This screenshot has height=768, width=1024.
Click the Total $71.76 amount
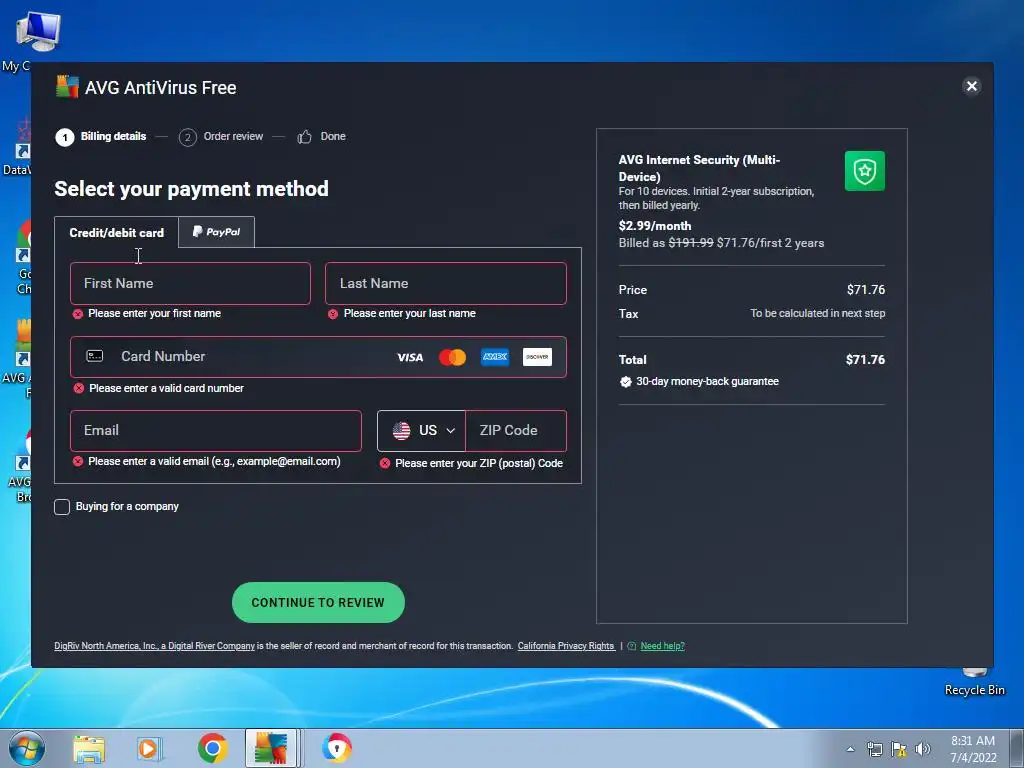pyautogui.click(x=865, y=360)
